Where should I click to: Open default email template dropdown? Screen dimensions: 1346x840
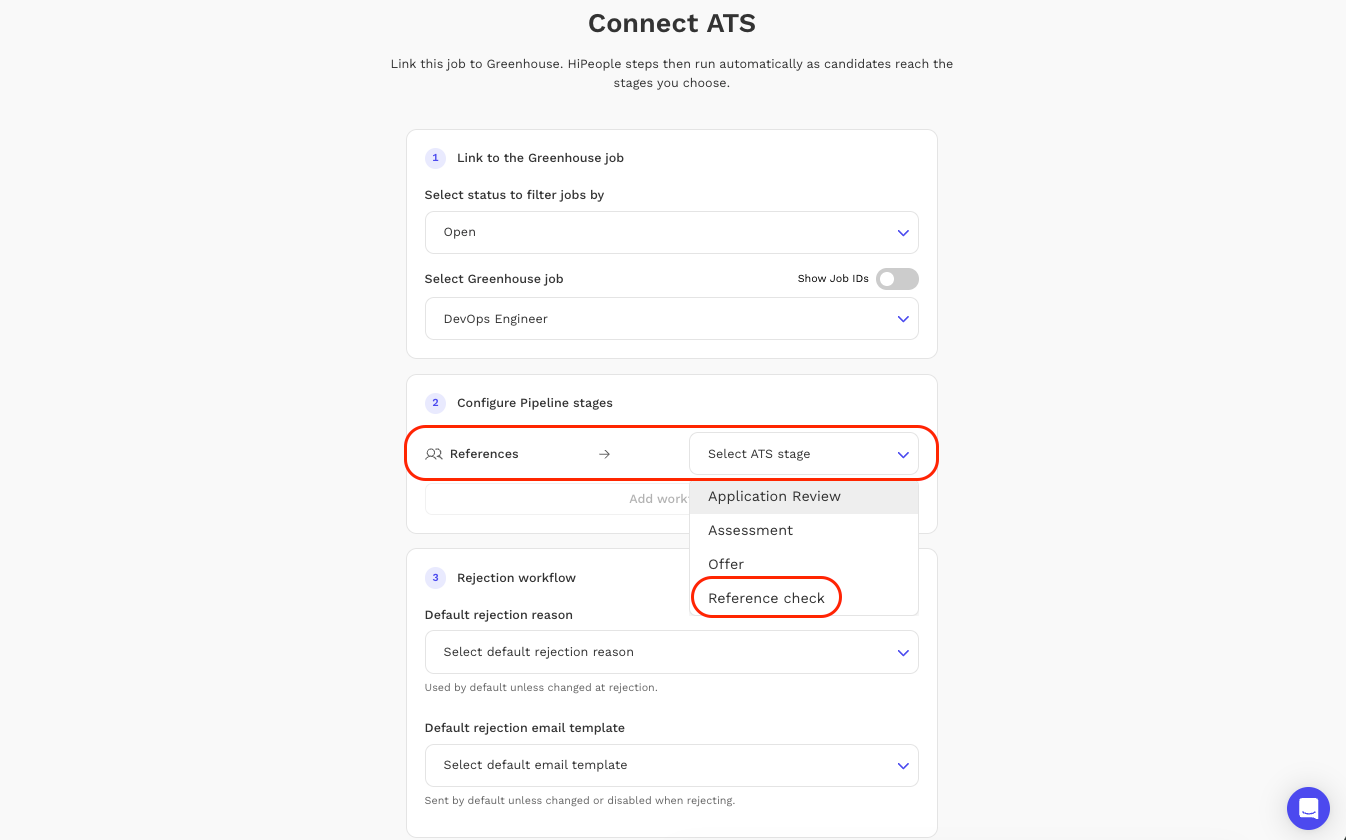click(x=671, y=765)
